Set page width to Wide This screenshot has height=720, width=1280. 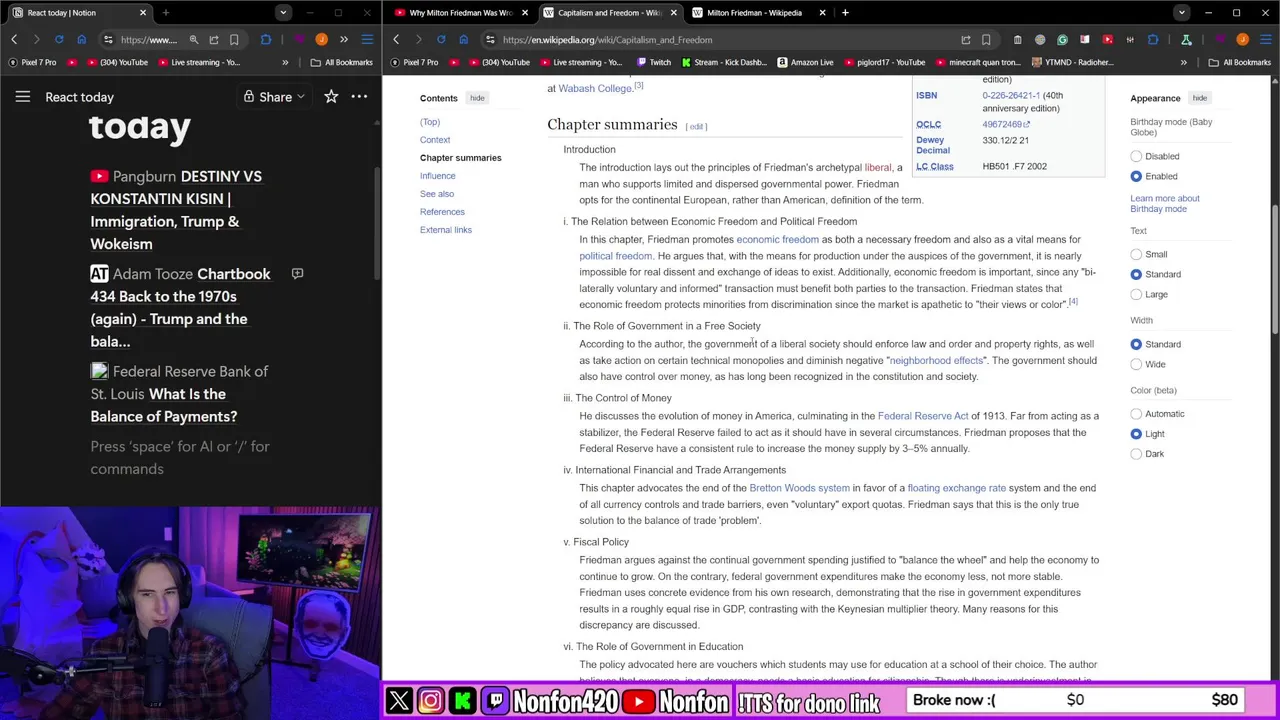tap(1136, 364)
